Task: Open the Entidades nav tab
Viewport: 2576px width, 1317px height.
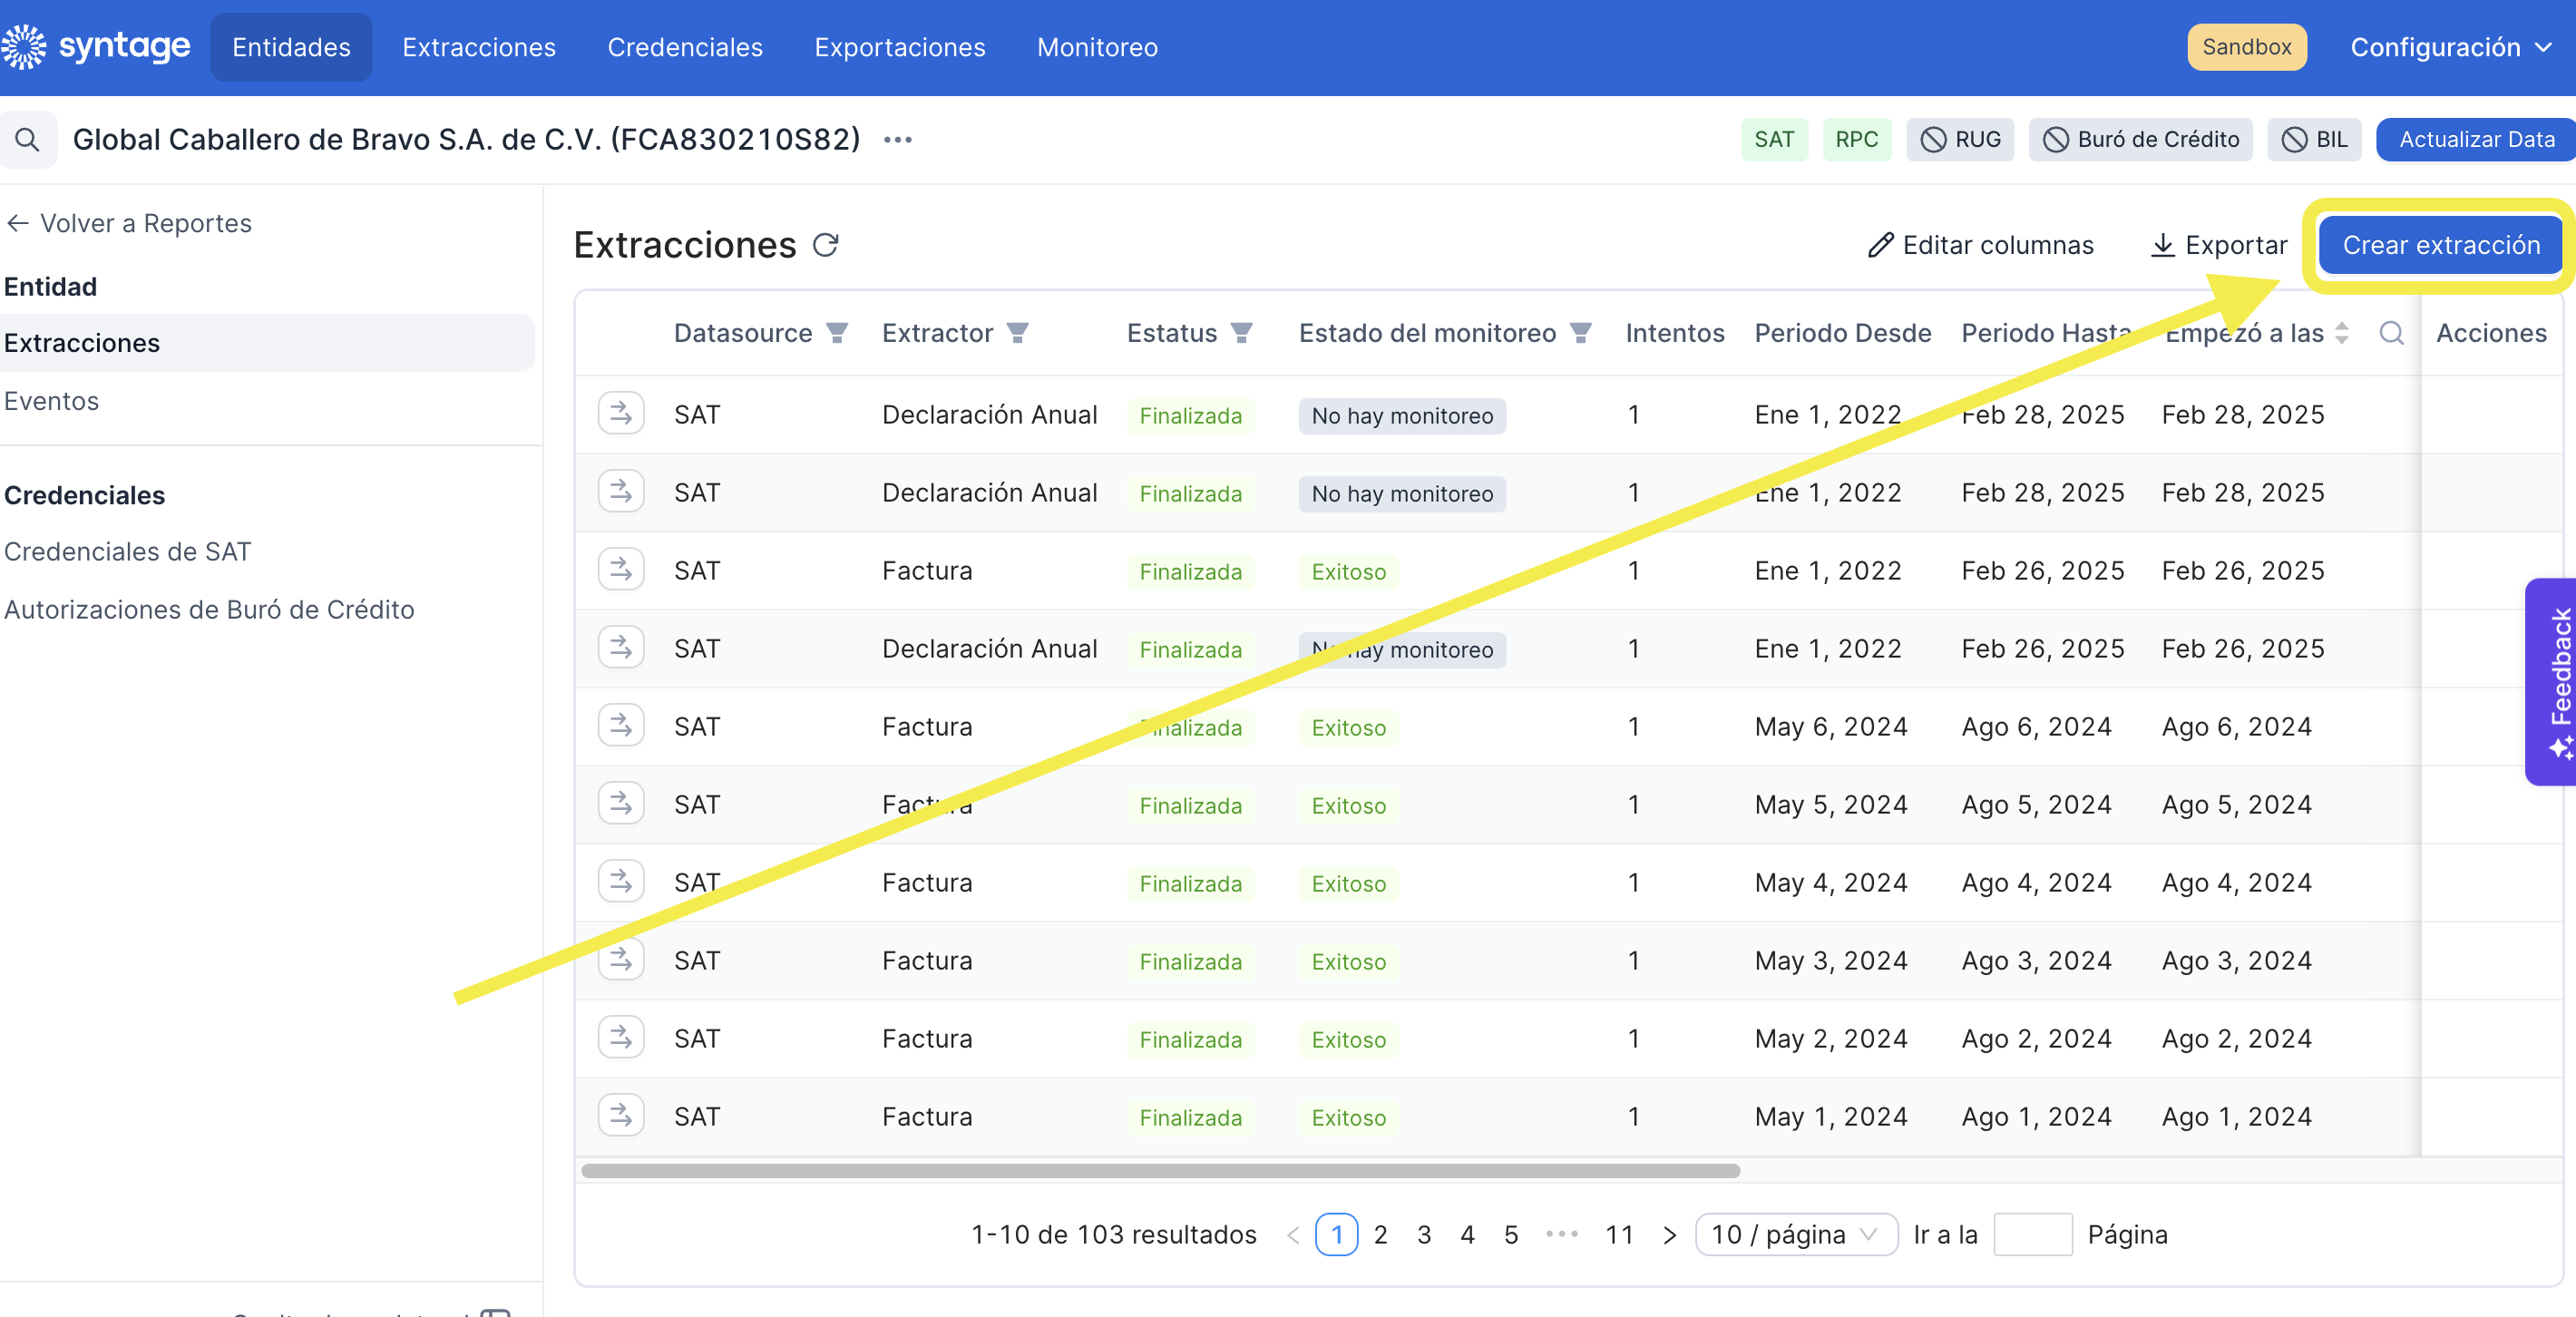Action: [291, 47]
